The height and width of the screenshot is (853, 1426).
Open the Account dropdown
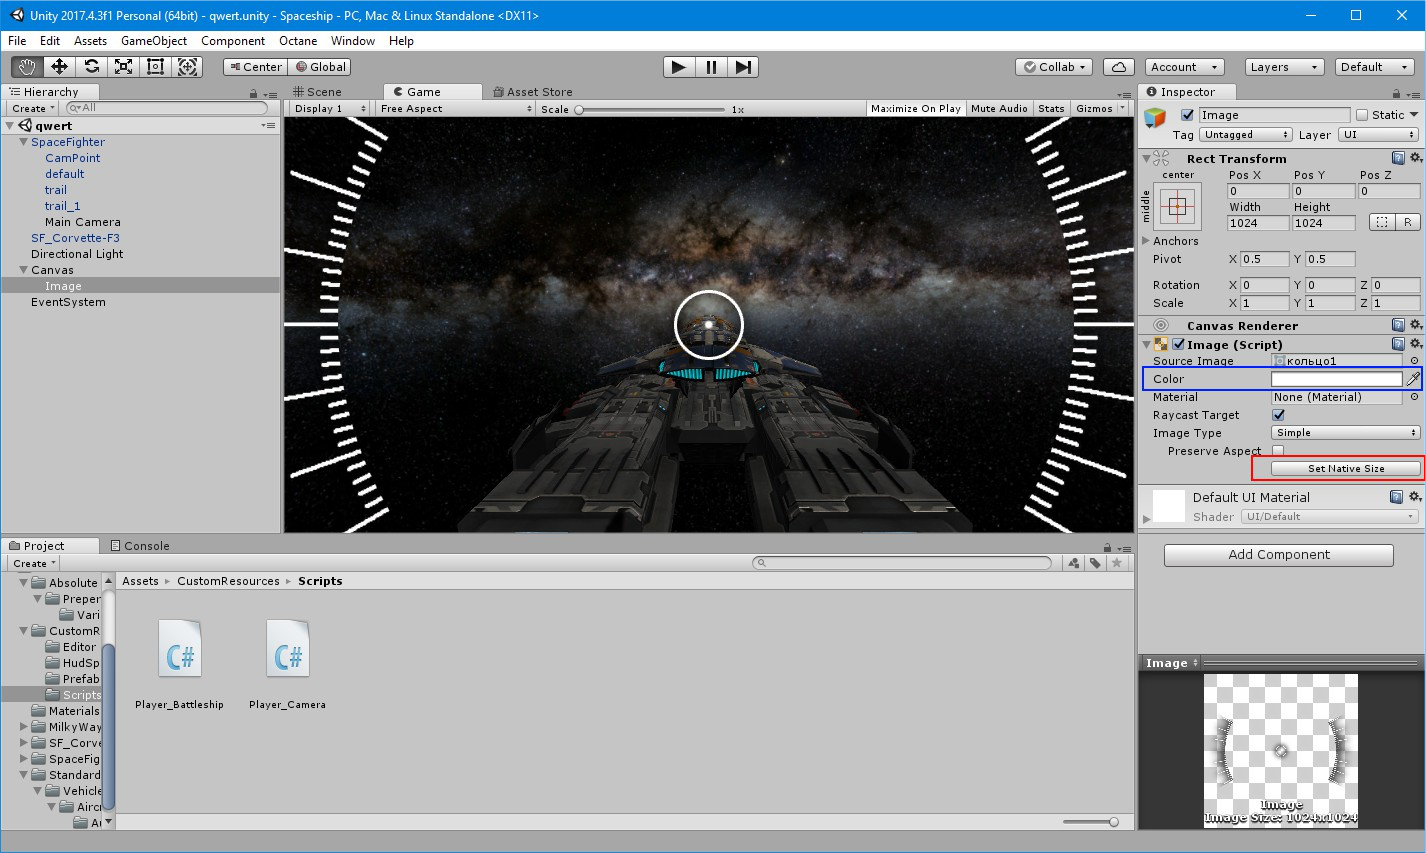[x=1185, y=67]
